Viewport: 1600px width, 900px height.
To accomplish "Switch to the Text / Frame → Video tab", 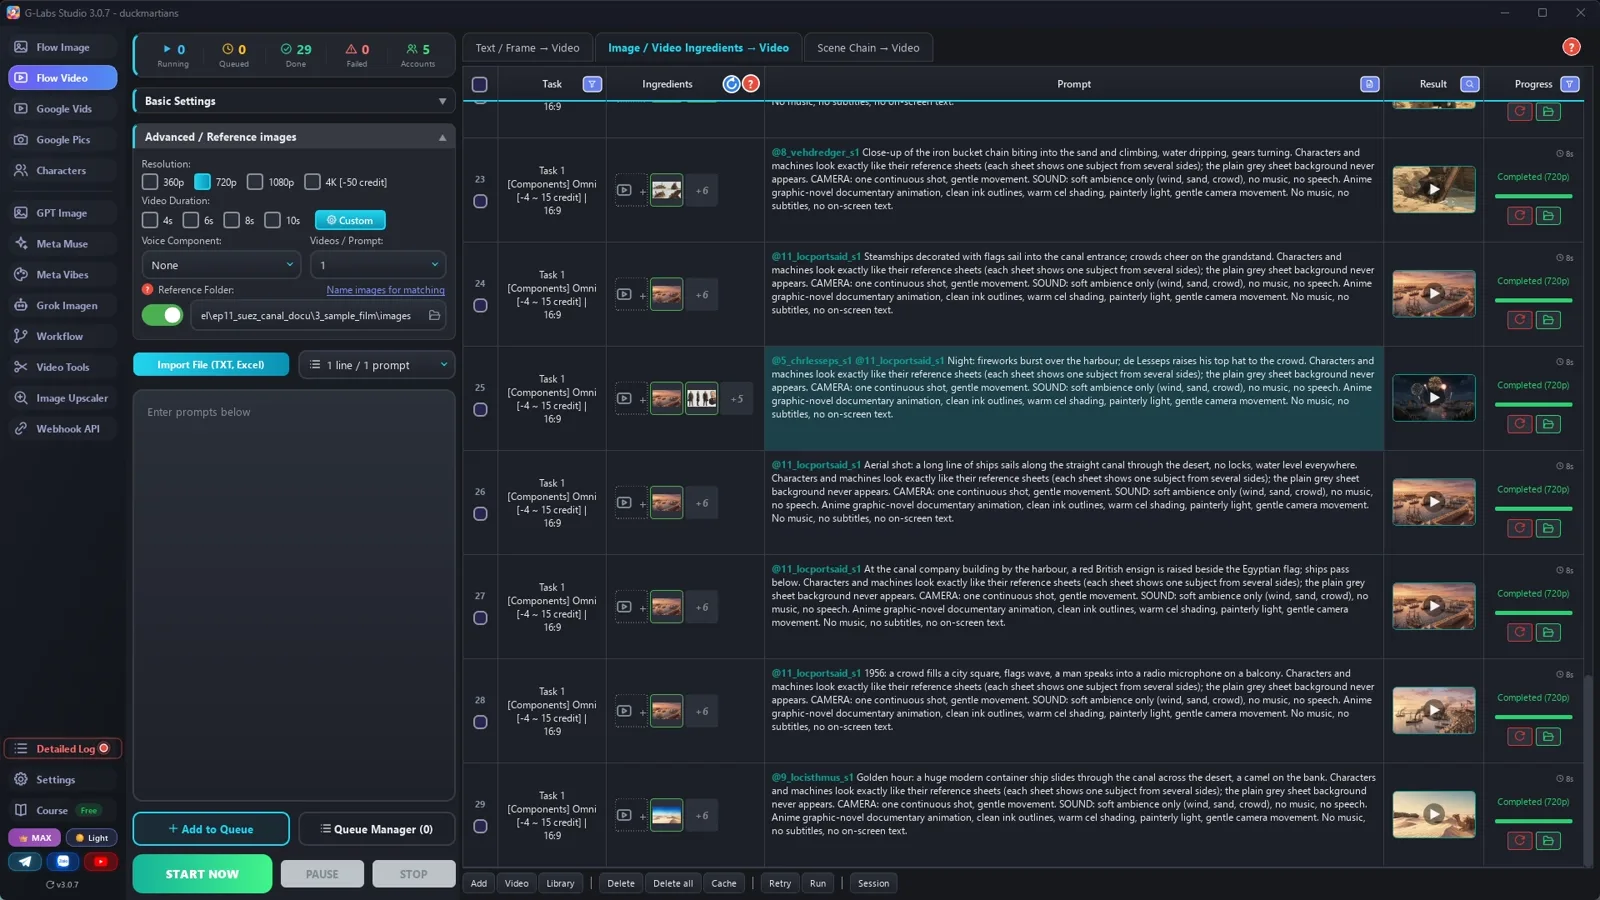I will pos(527,48).
